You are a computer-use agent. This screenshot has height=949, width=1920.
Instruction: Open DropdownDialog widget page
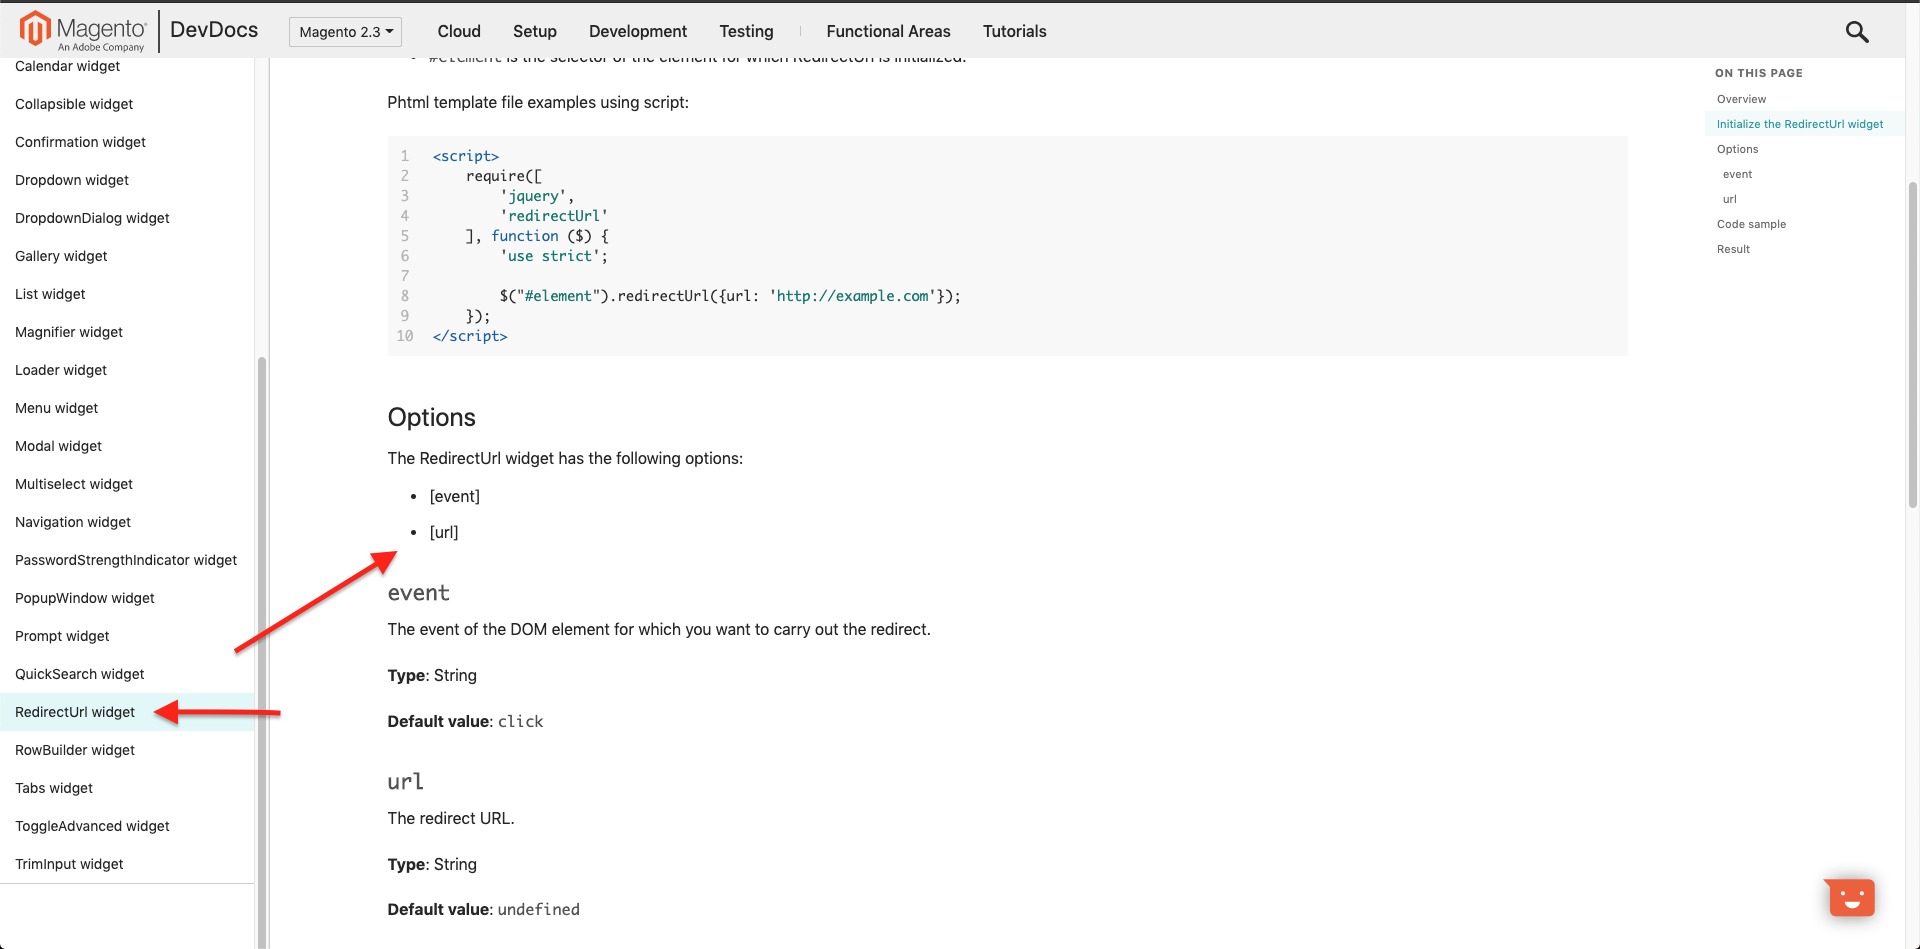(x=92, y=218)
